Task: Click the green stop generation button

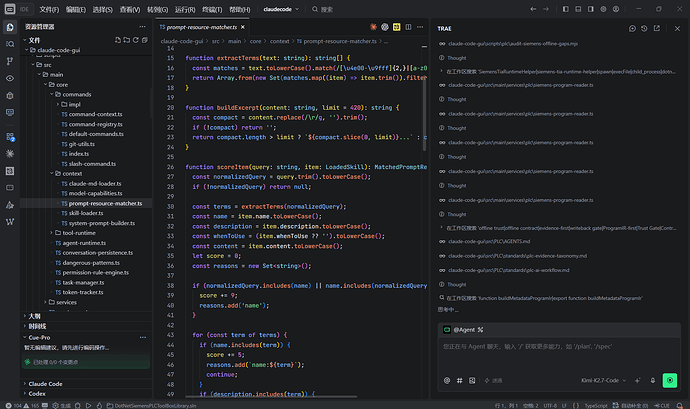Action: [x=670, y=380]
